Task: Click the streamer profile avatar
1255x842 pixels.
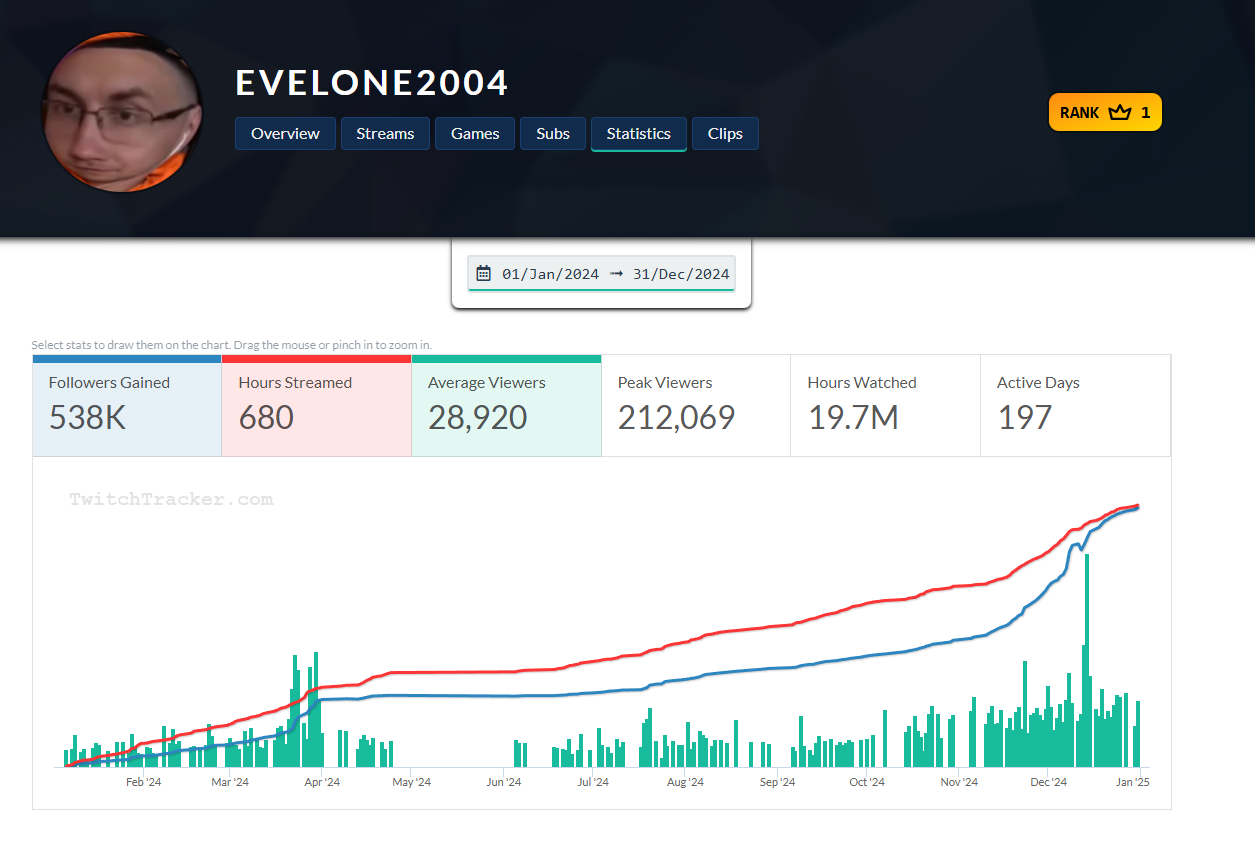Action: click(x=121, y=112)
